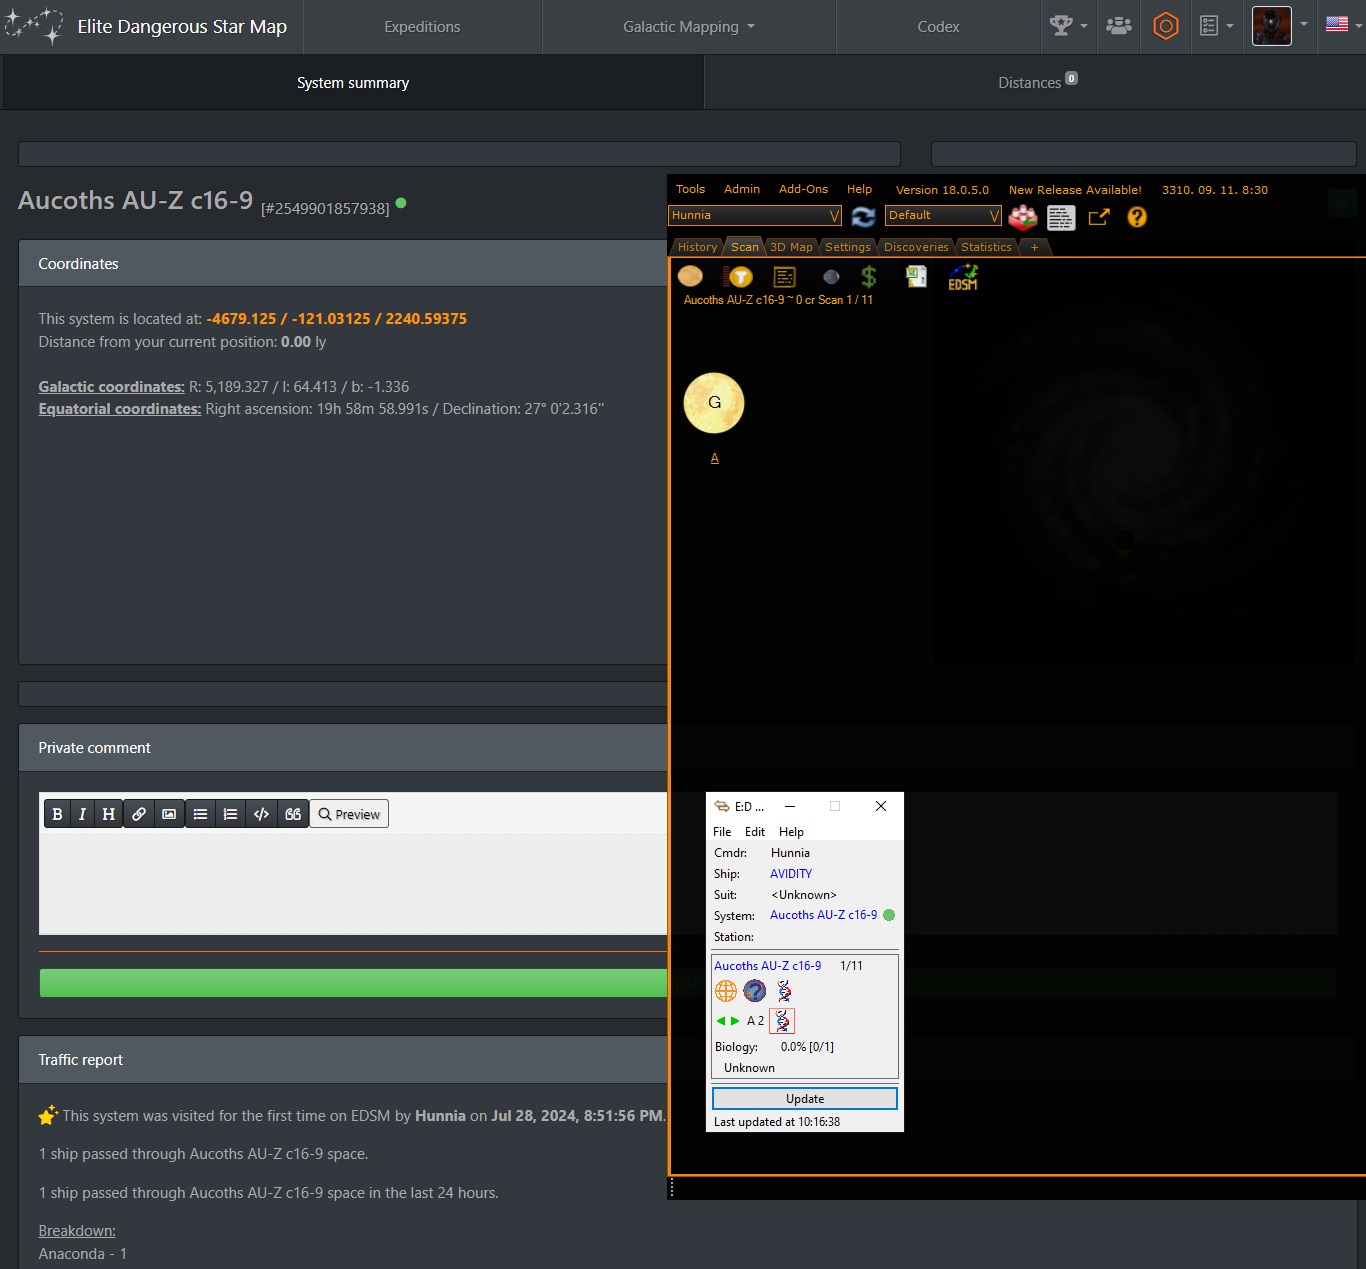The width and height of the screenshot is (1366, 1269).
Task: Open the checklist dropdown icon in EDSM header
Action: (x=1216, y=26)
